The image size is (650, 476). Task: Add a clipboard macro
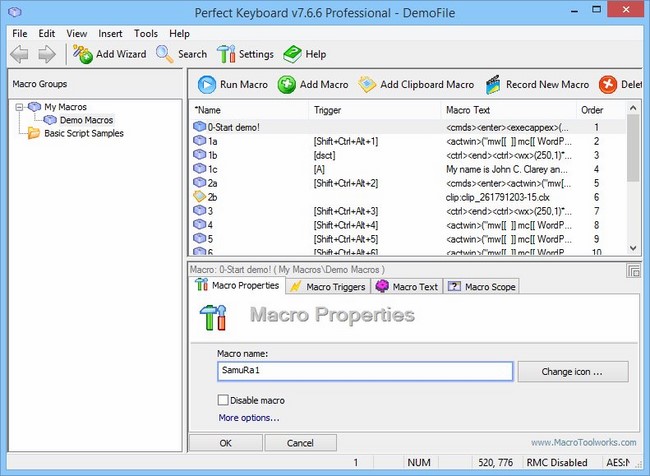click(x=367, y=85)
